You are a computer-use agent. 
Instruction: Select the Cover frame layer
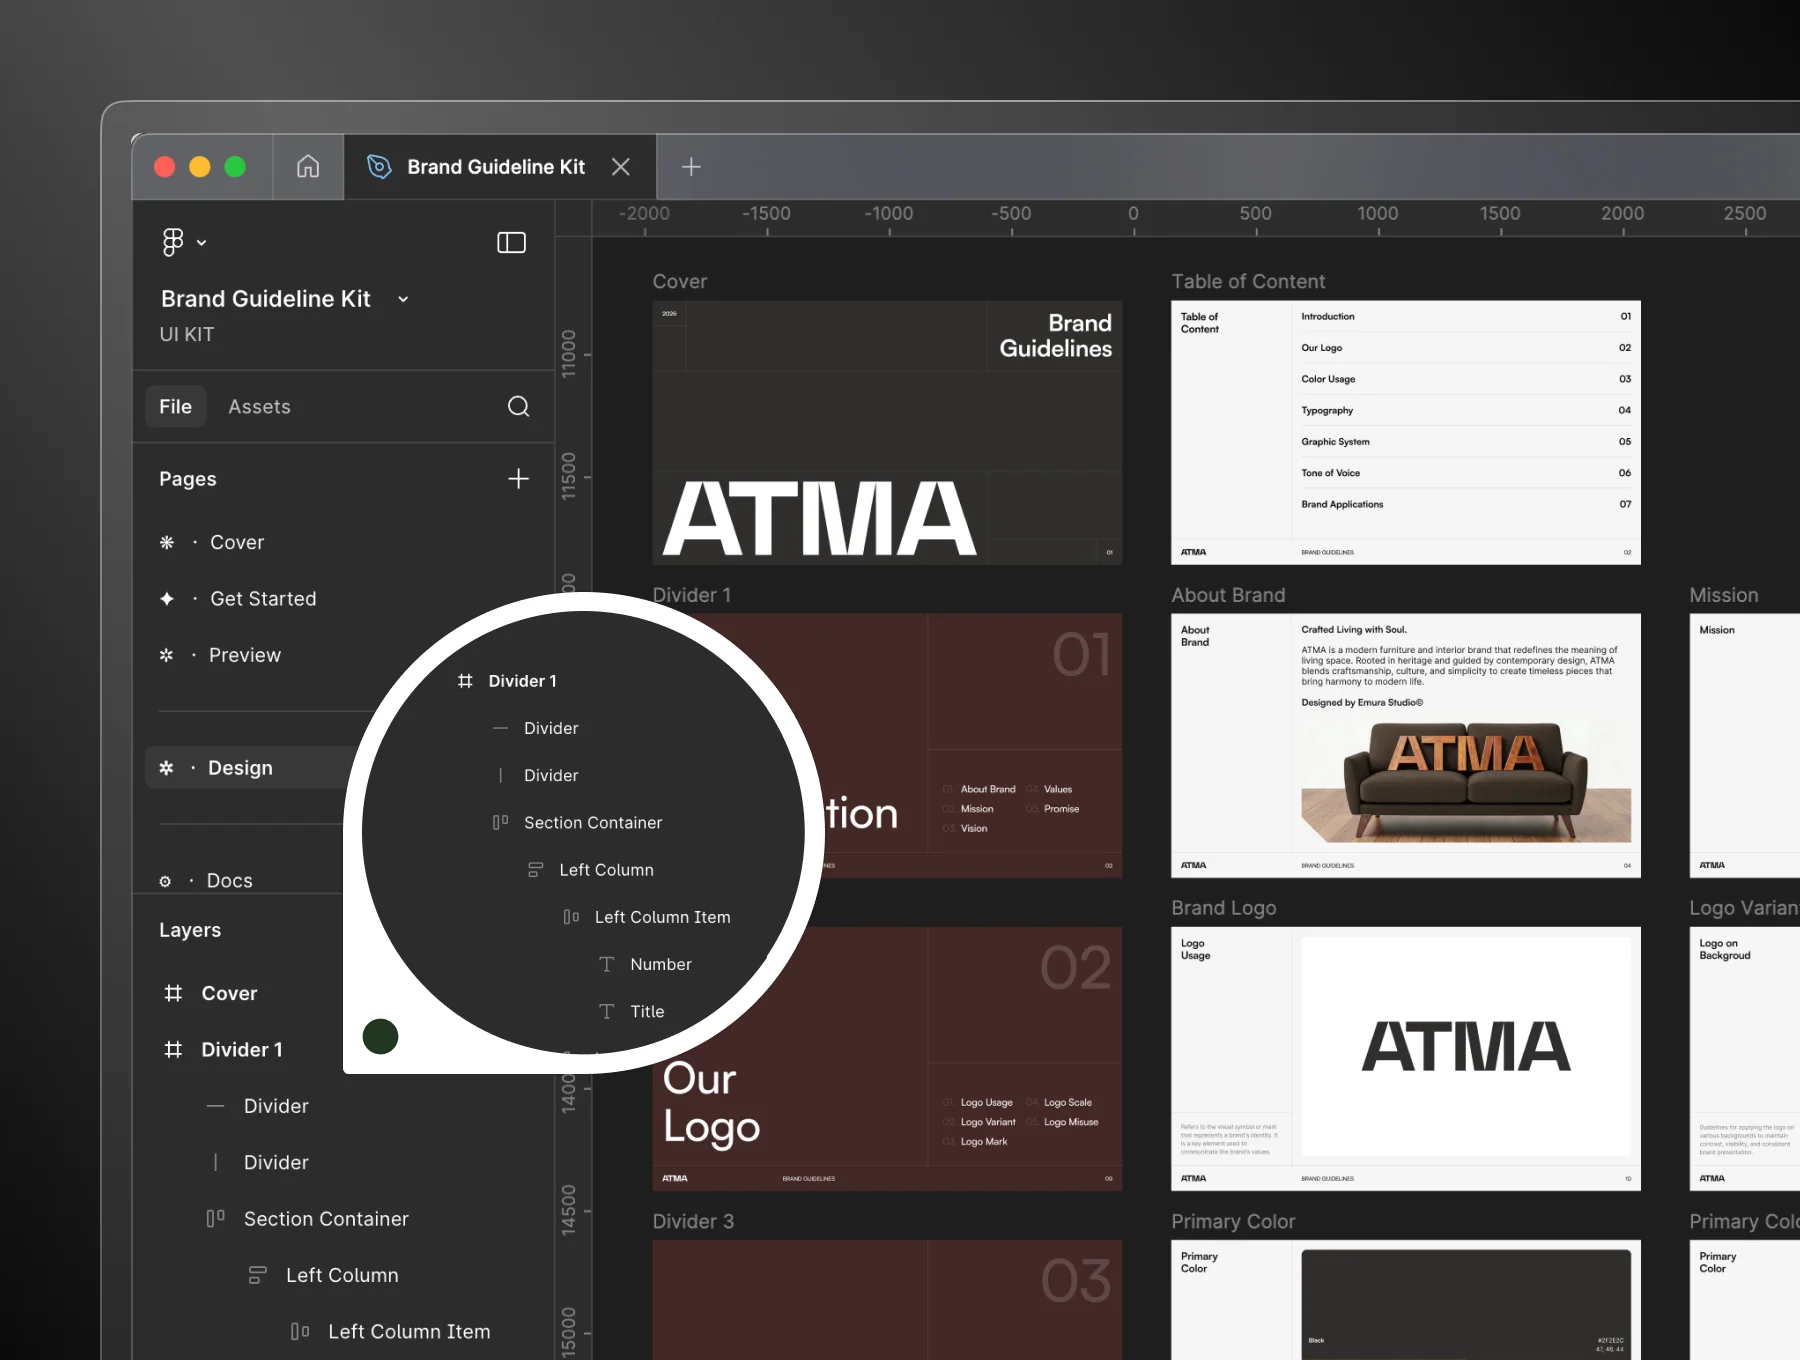click(229, 993)
